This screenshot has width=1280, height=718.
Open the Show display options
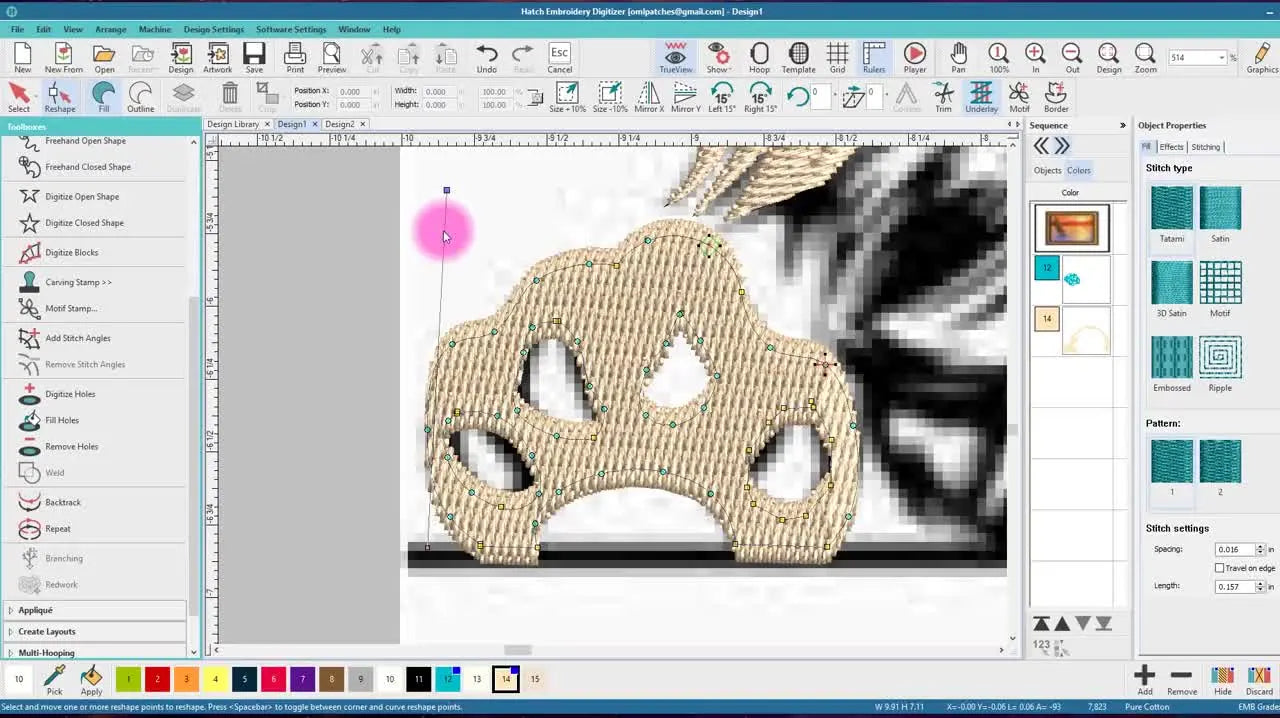click(717, 58)
